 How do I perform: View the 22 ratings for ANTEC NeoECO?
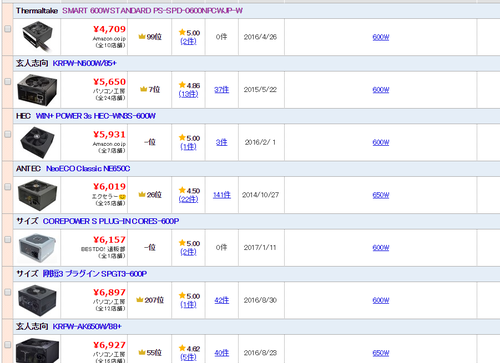click(188, 199)
